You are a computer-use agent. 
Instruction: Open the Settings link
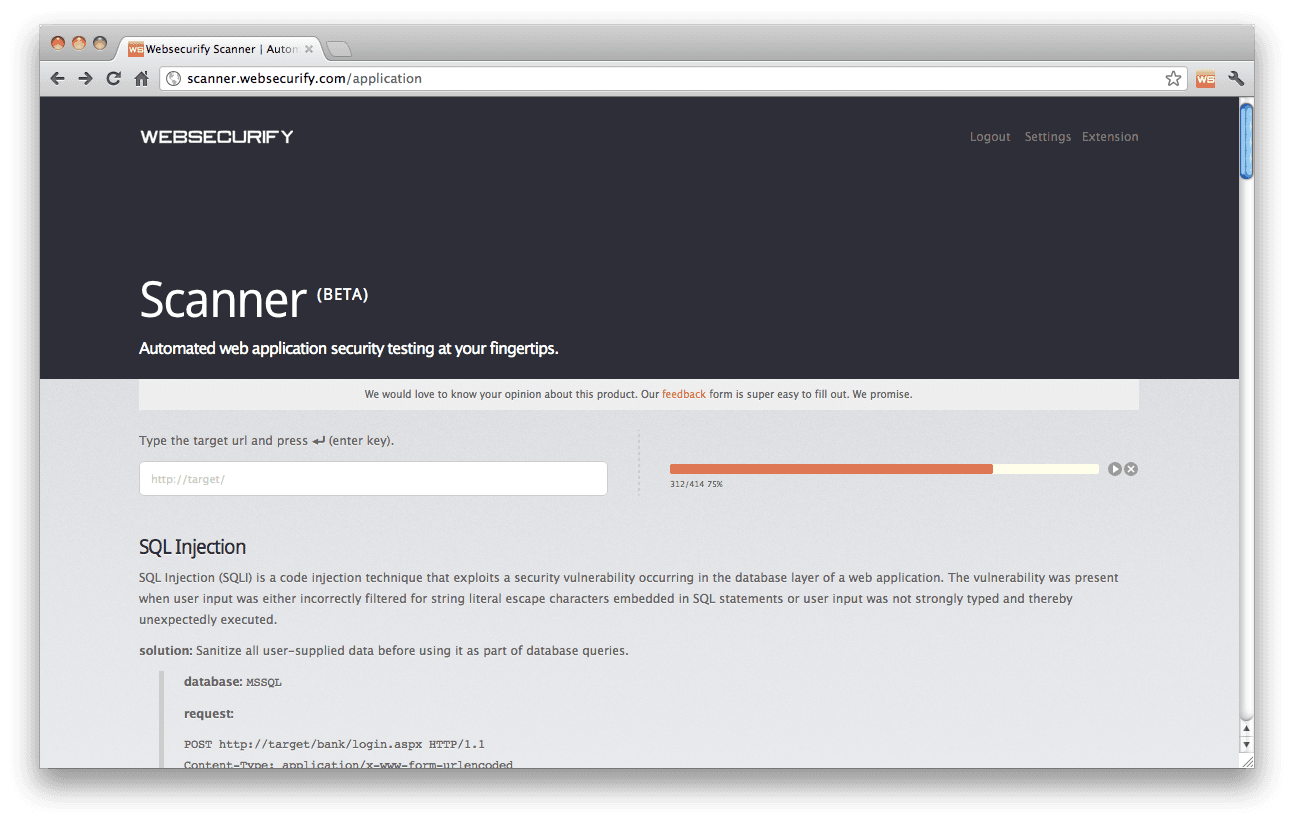click(1047, 137)
